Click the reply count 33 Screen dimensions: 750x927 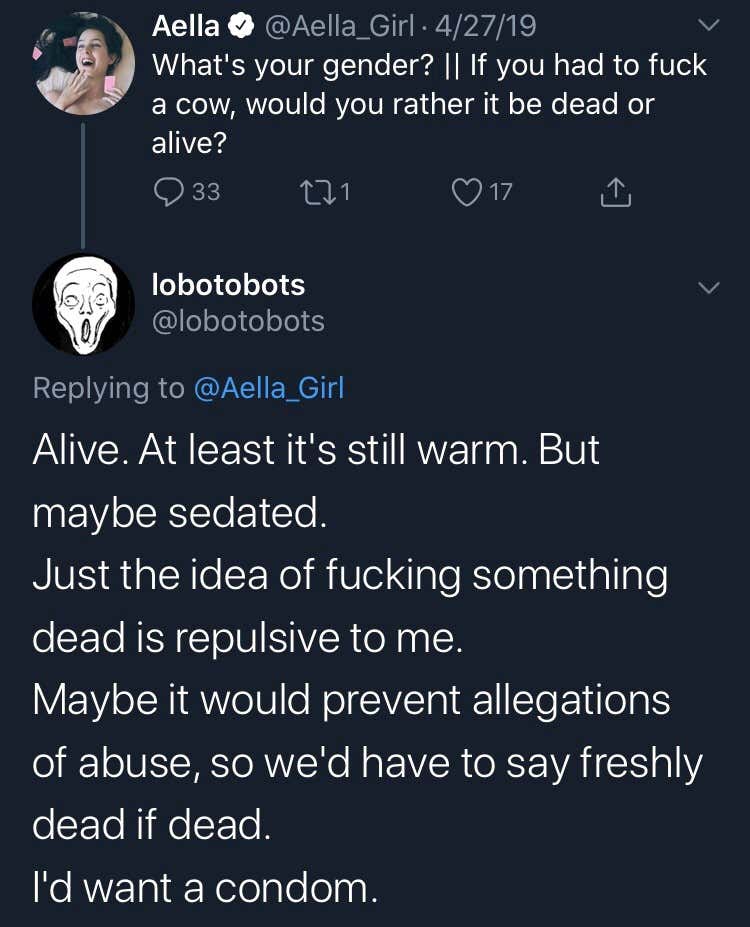[205, 191]
